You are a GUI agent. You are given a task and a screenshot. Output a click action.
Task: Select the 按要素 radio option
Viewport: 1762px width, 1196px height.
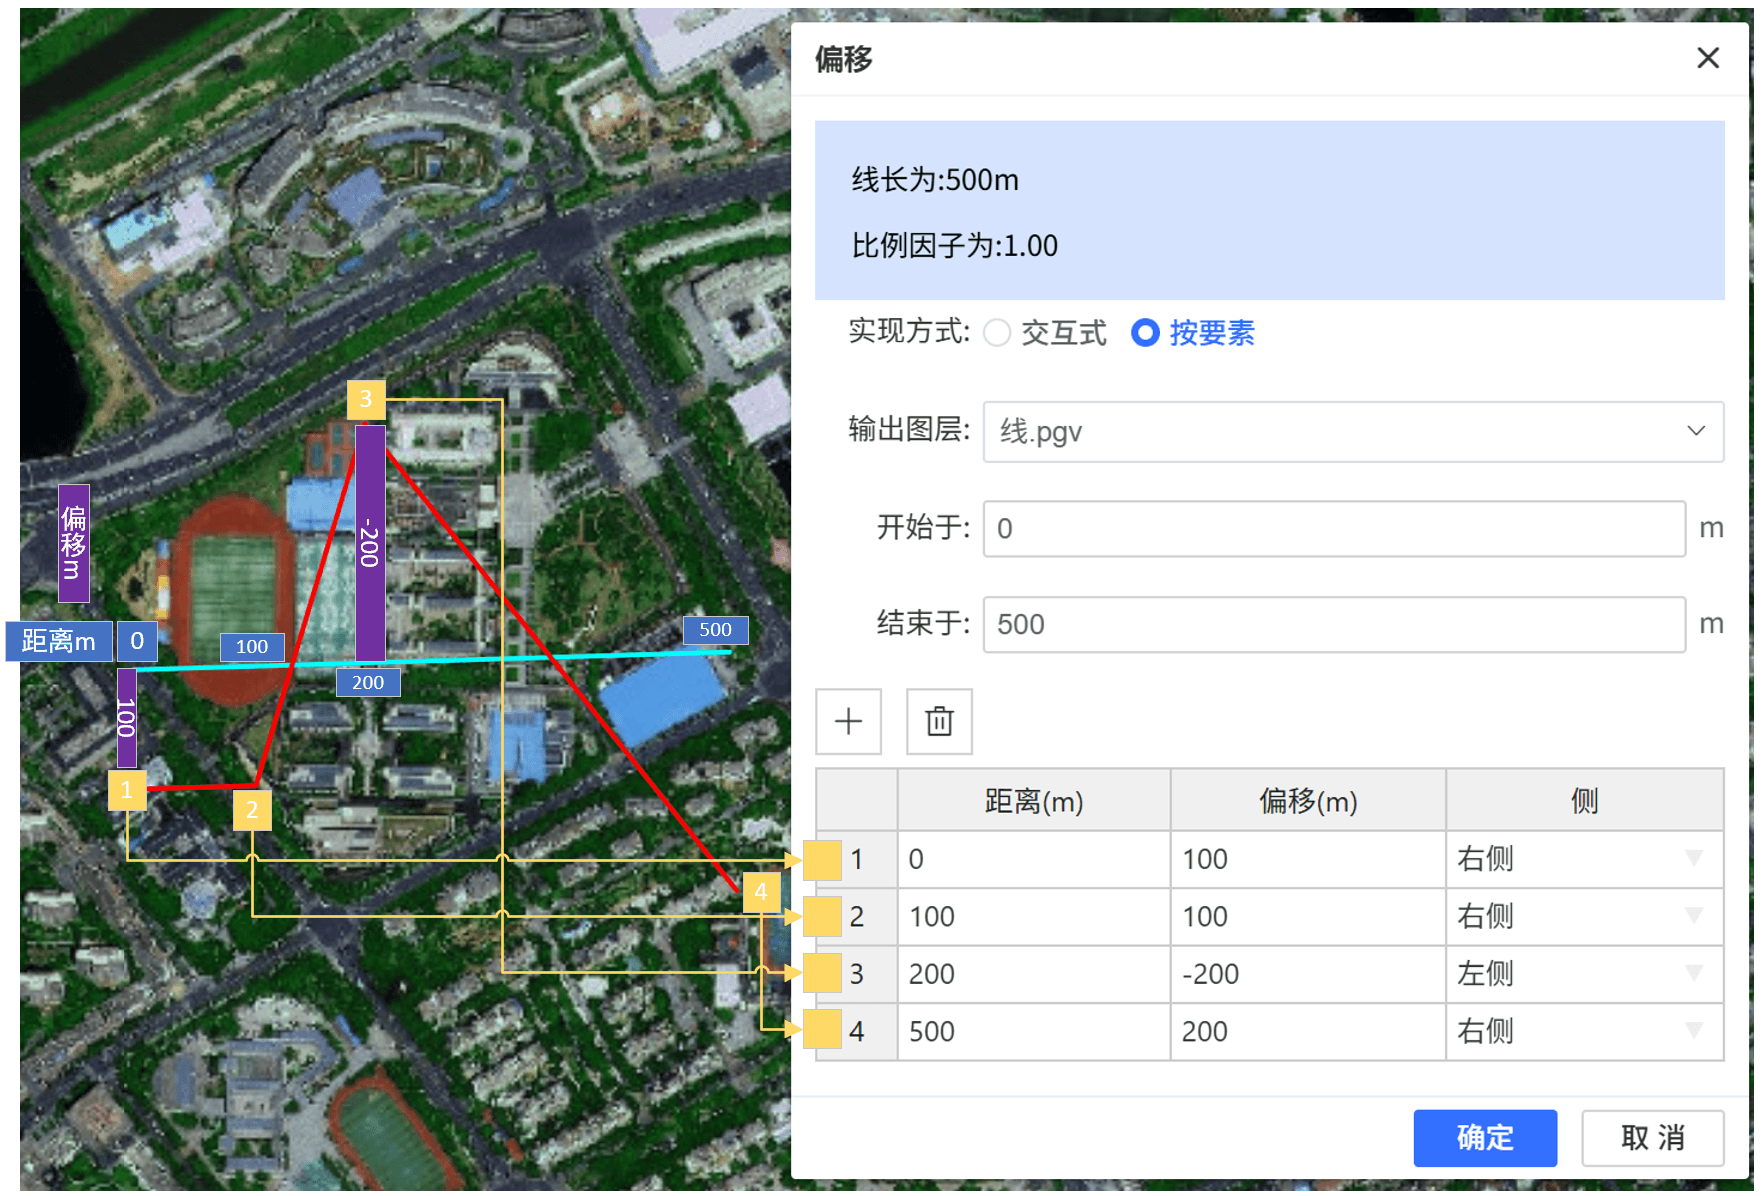click(1145, 333)
